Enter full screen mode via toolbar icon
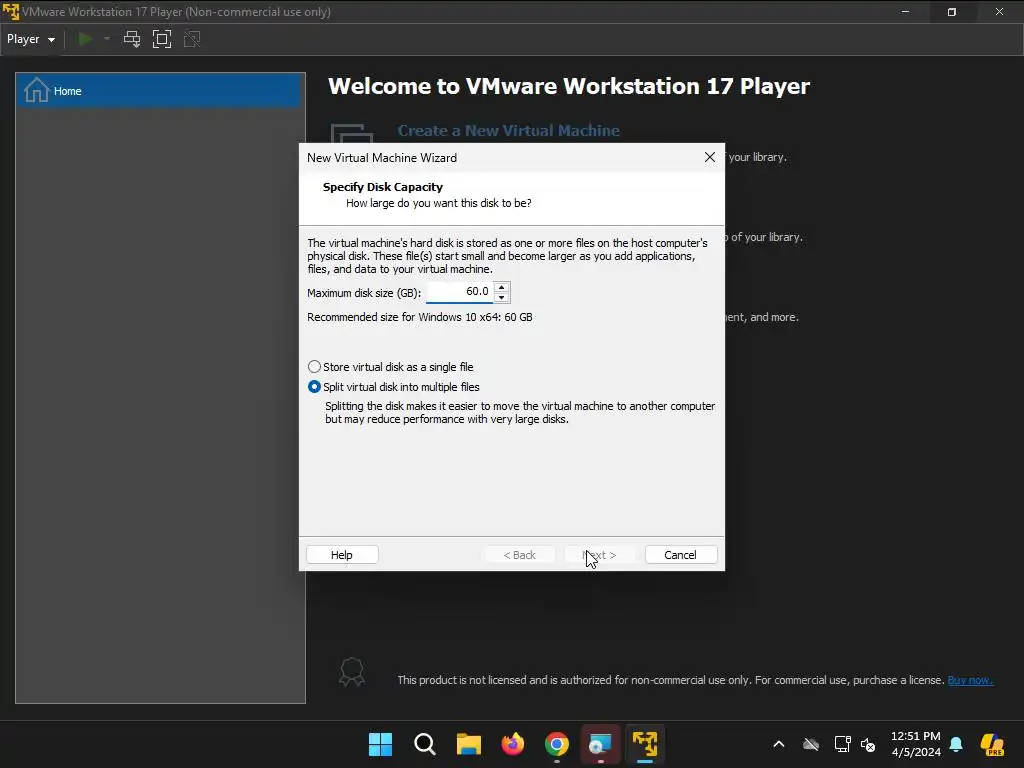The height and width of the screenshot is (768, 1024). pos(161,39)
